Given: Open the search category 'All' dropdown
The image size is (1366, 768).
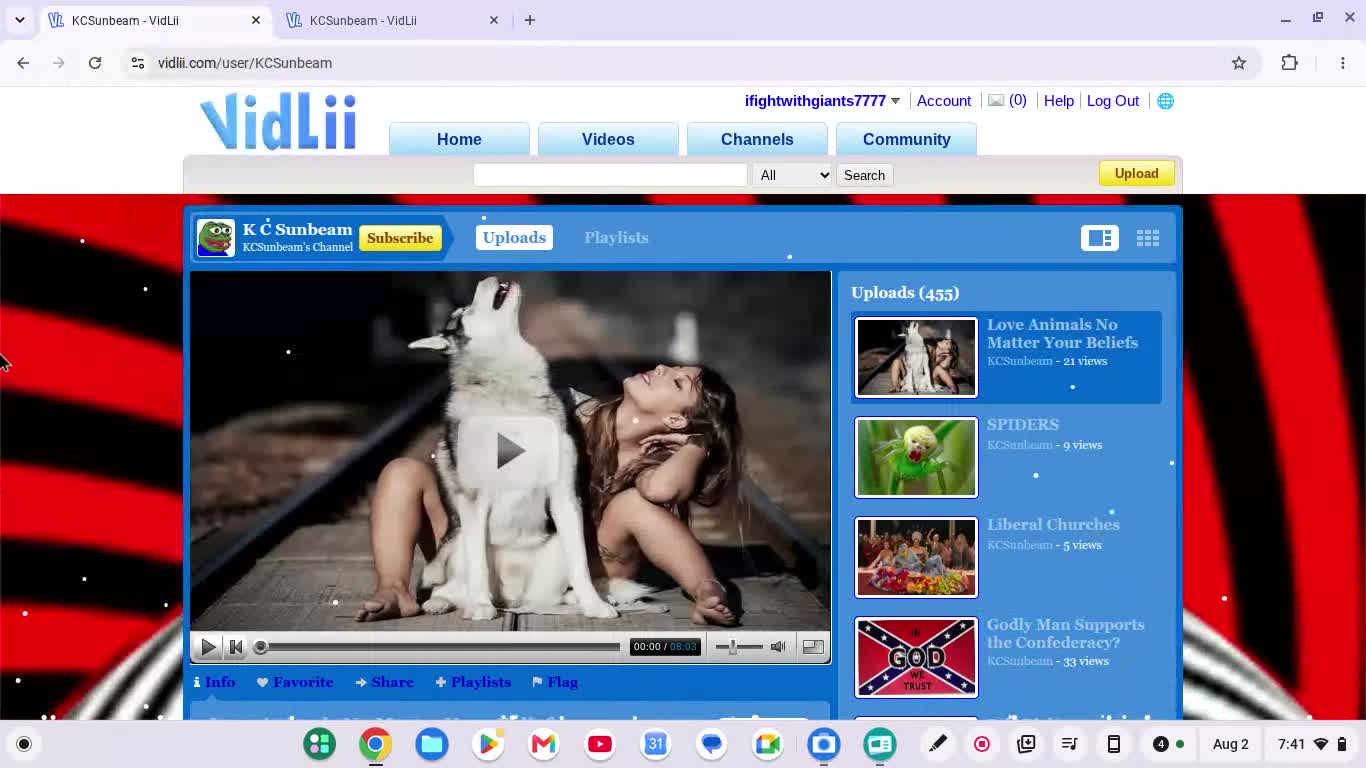Looking at the screenshot, I should click(793, 175).
